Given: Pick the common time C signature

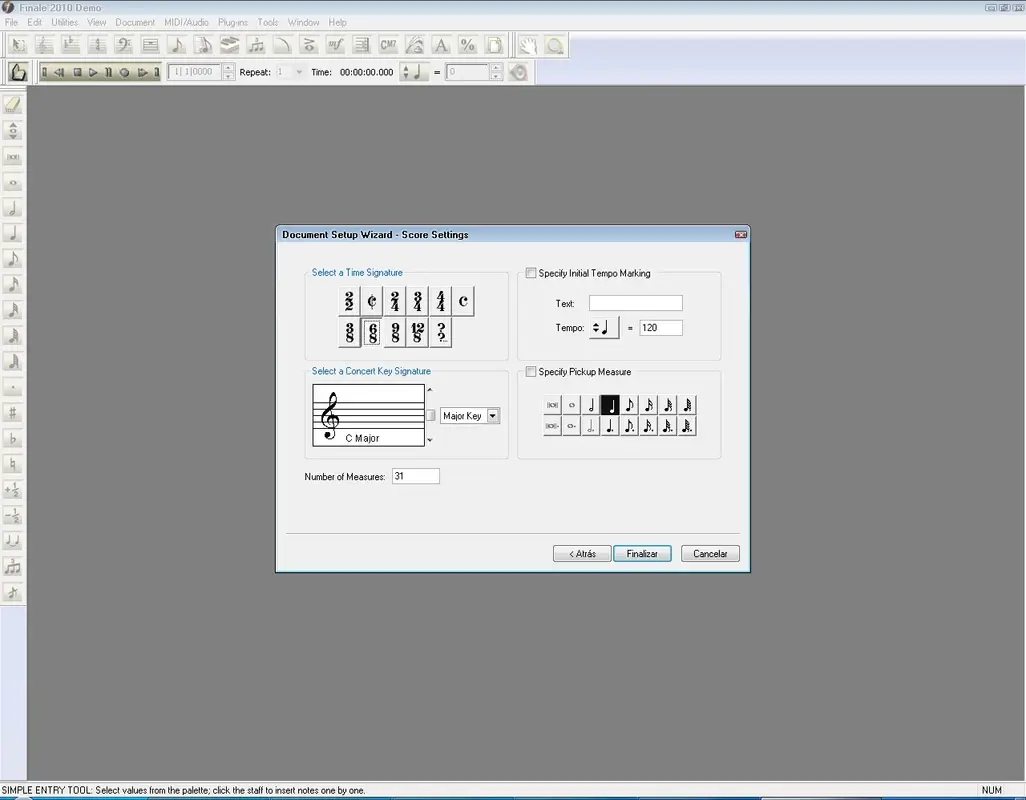Looking at the screenshot, I should click(x=463, y=300).
